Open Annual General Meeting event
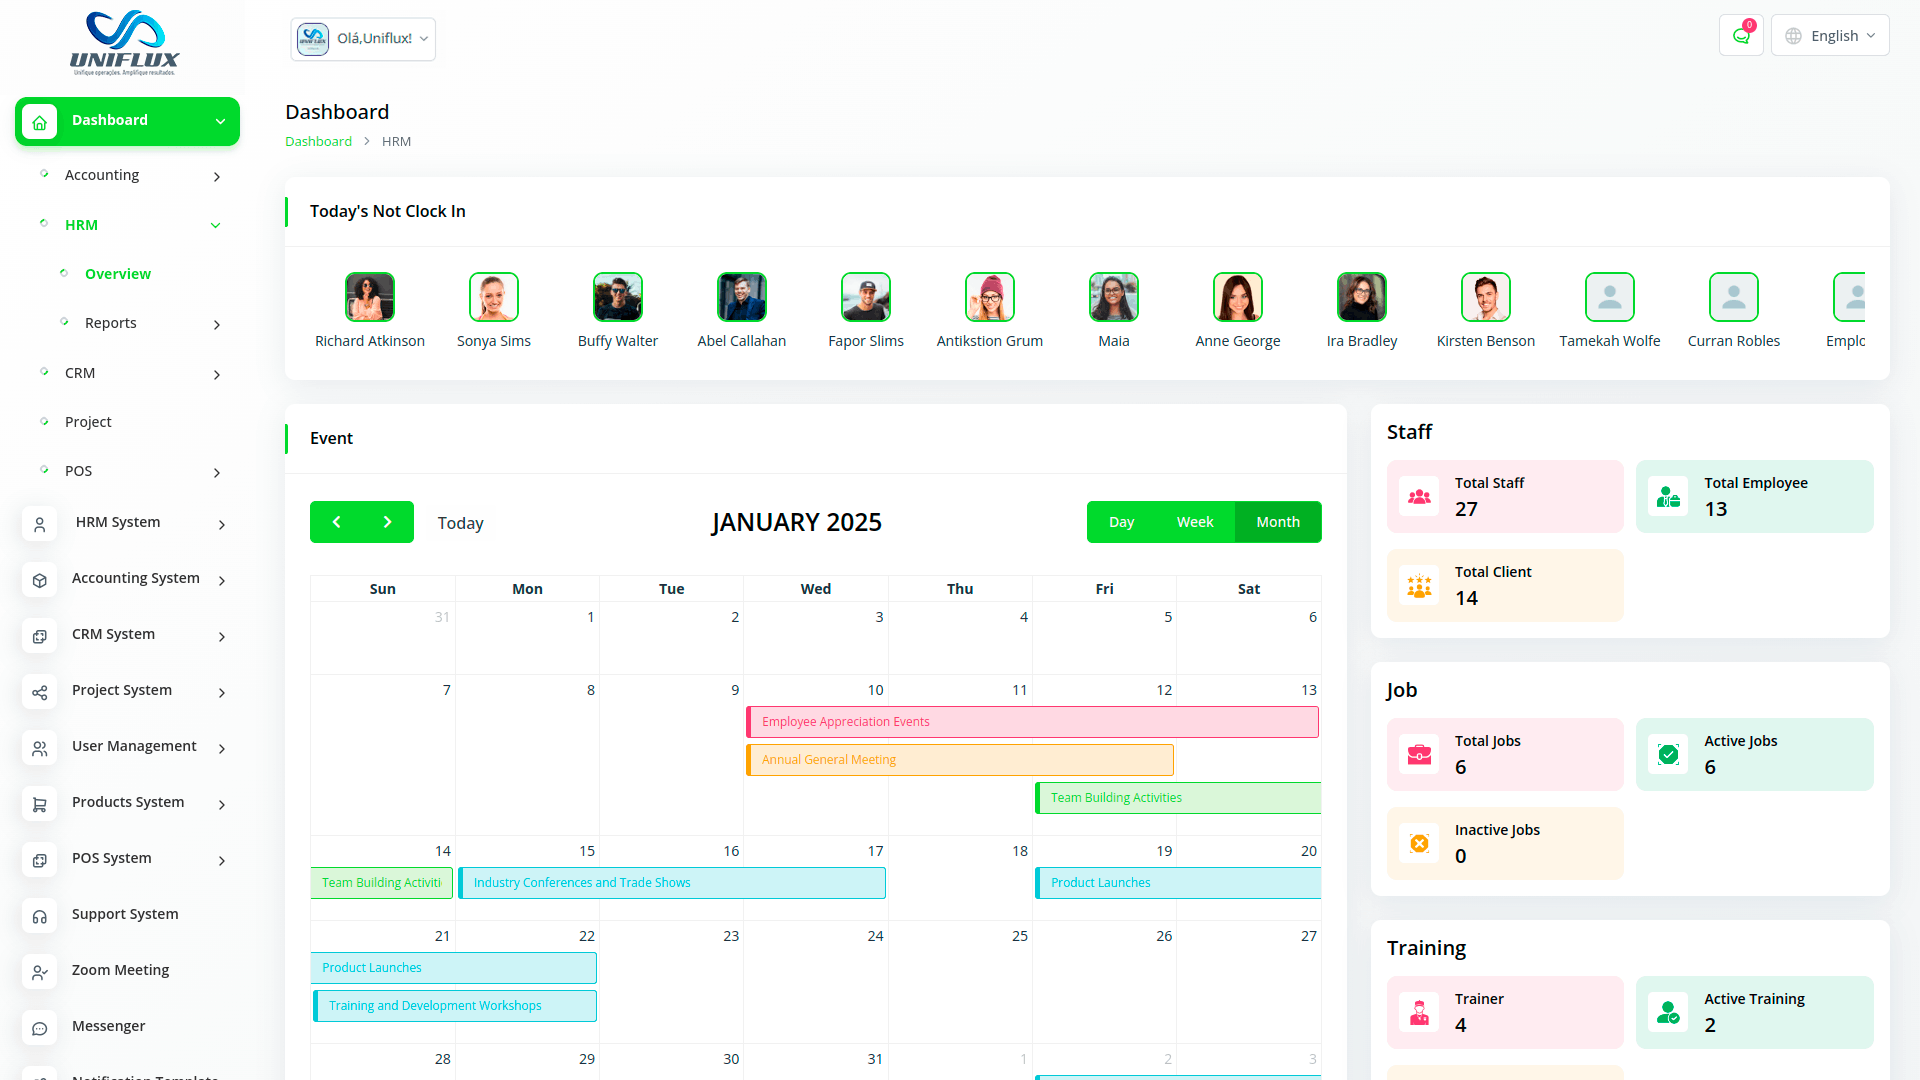 (x=960, y=760)
